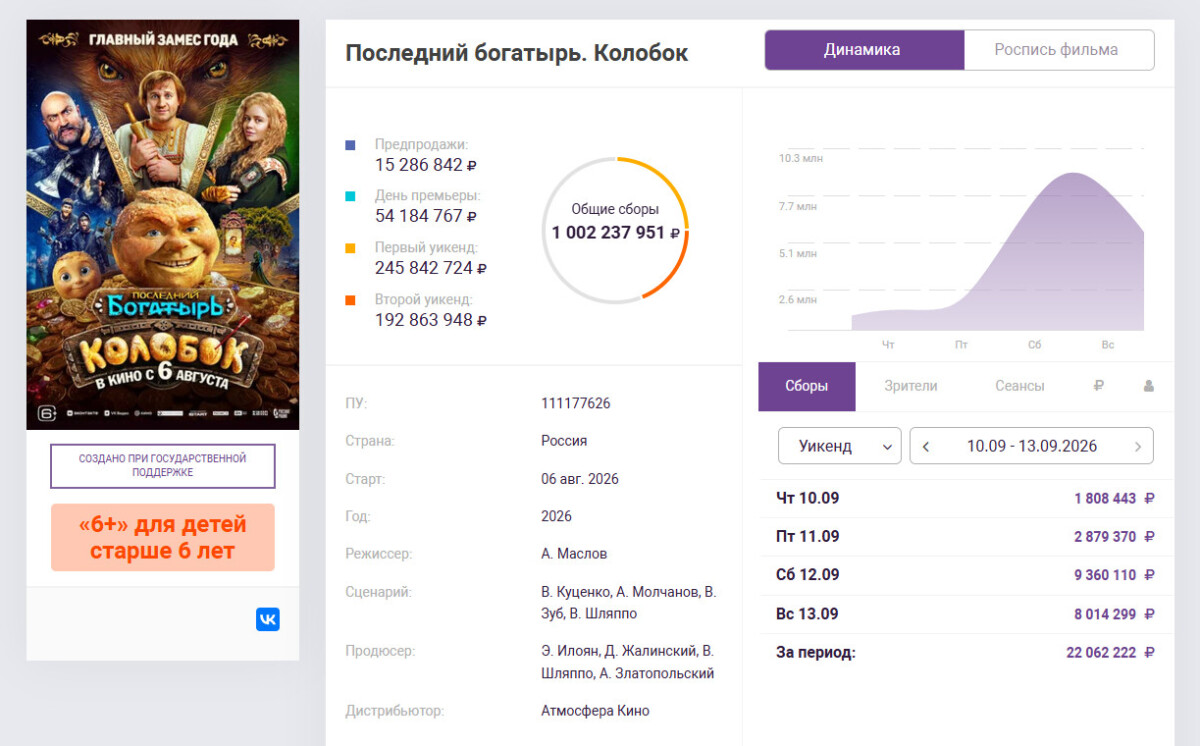Click first weekend value 245 842 724
The width and height of the screenshot is (1200, 746).
click(x=431, y=268)
